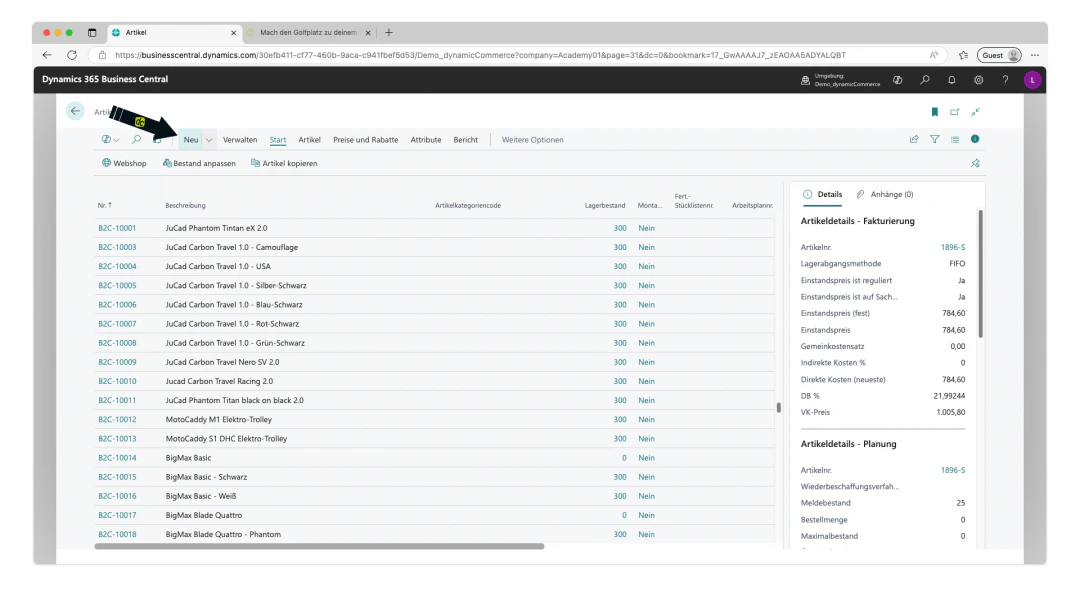
Task: Toggle the FactBox info pane icon
Action: tap(975, 139)
